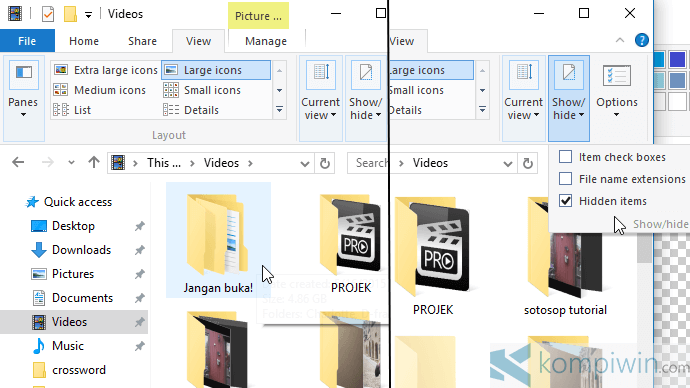Screen dimensions: 690x388
Task: Select Videos in the navigation pane
Action: [74, 322]
